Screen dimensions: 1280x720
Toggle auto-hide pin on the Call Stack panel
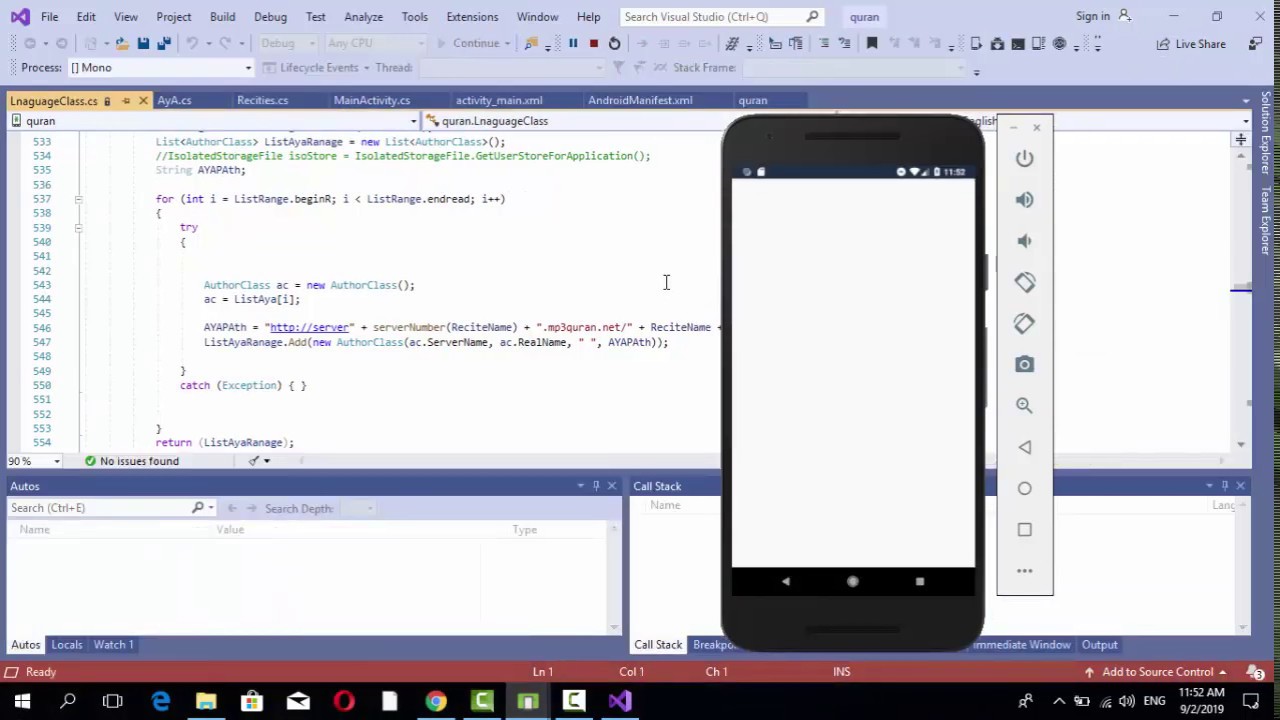[1224, 486]
